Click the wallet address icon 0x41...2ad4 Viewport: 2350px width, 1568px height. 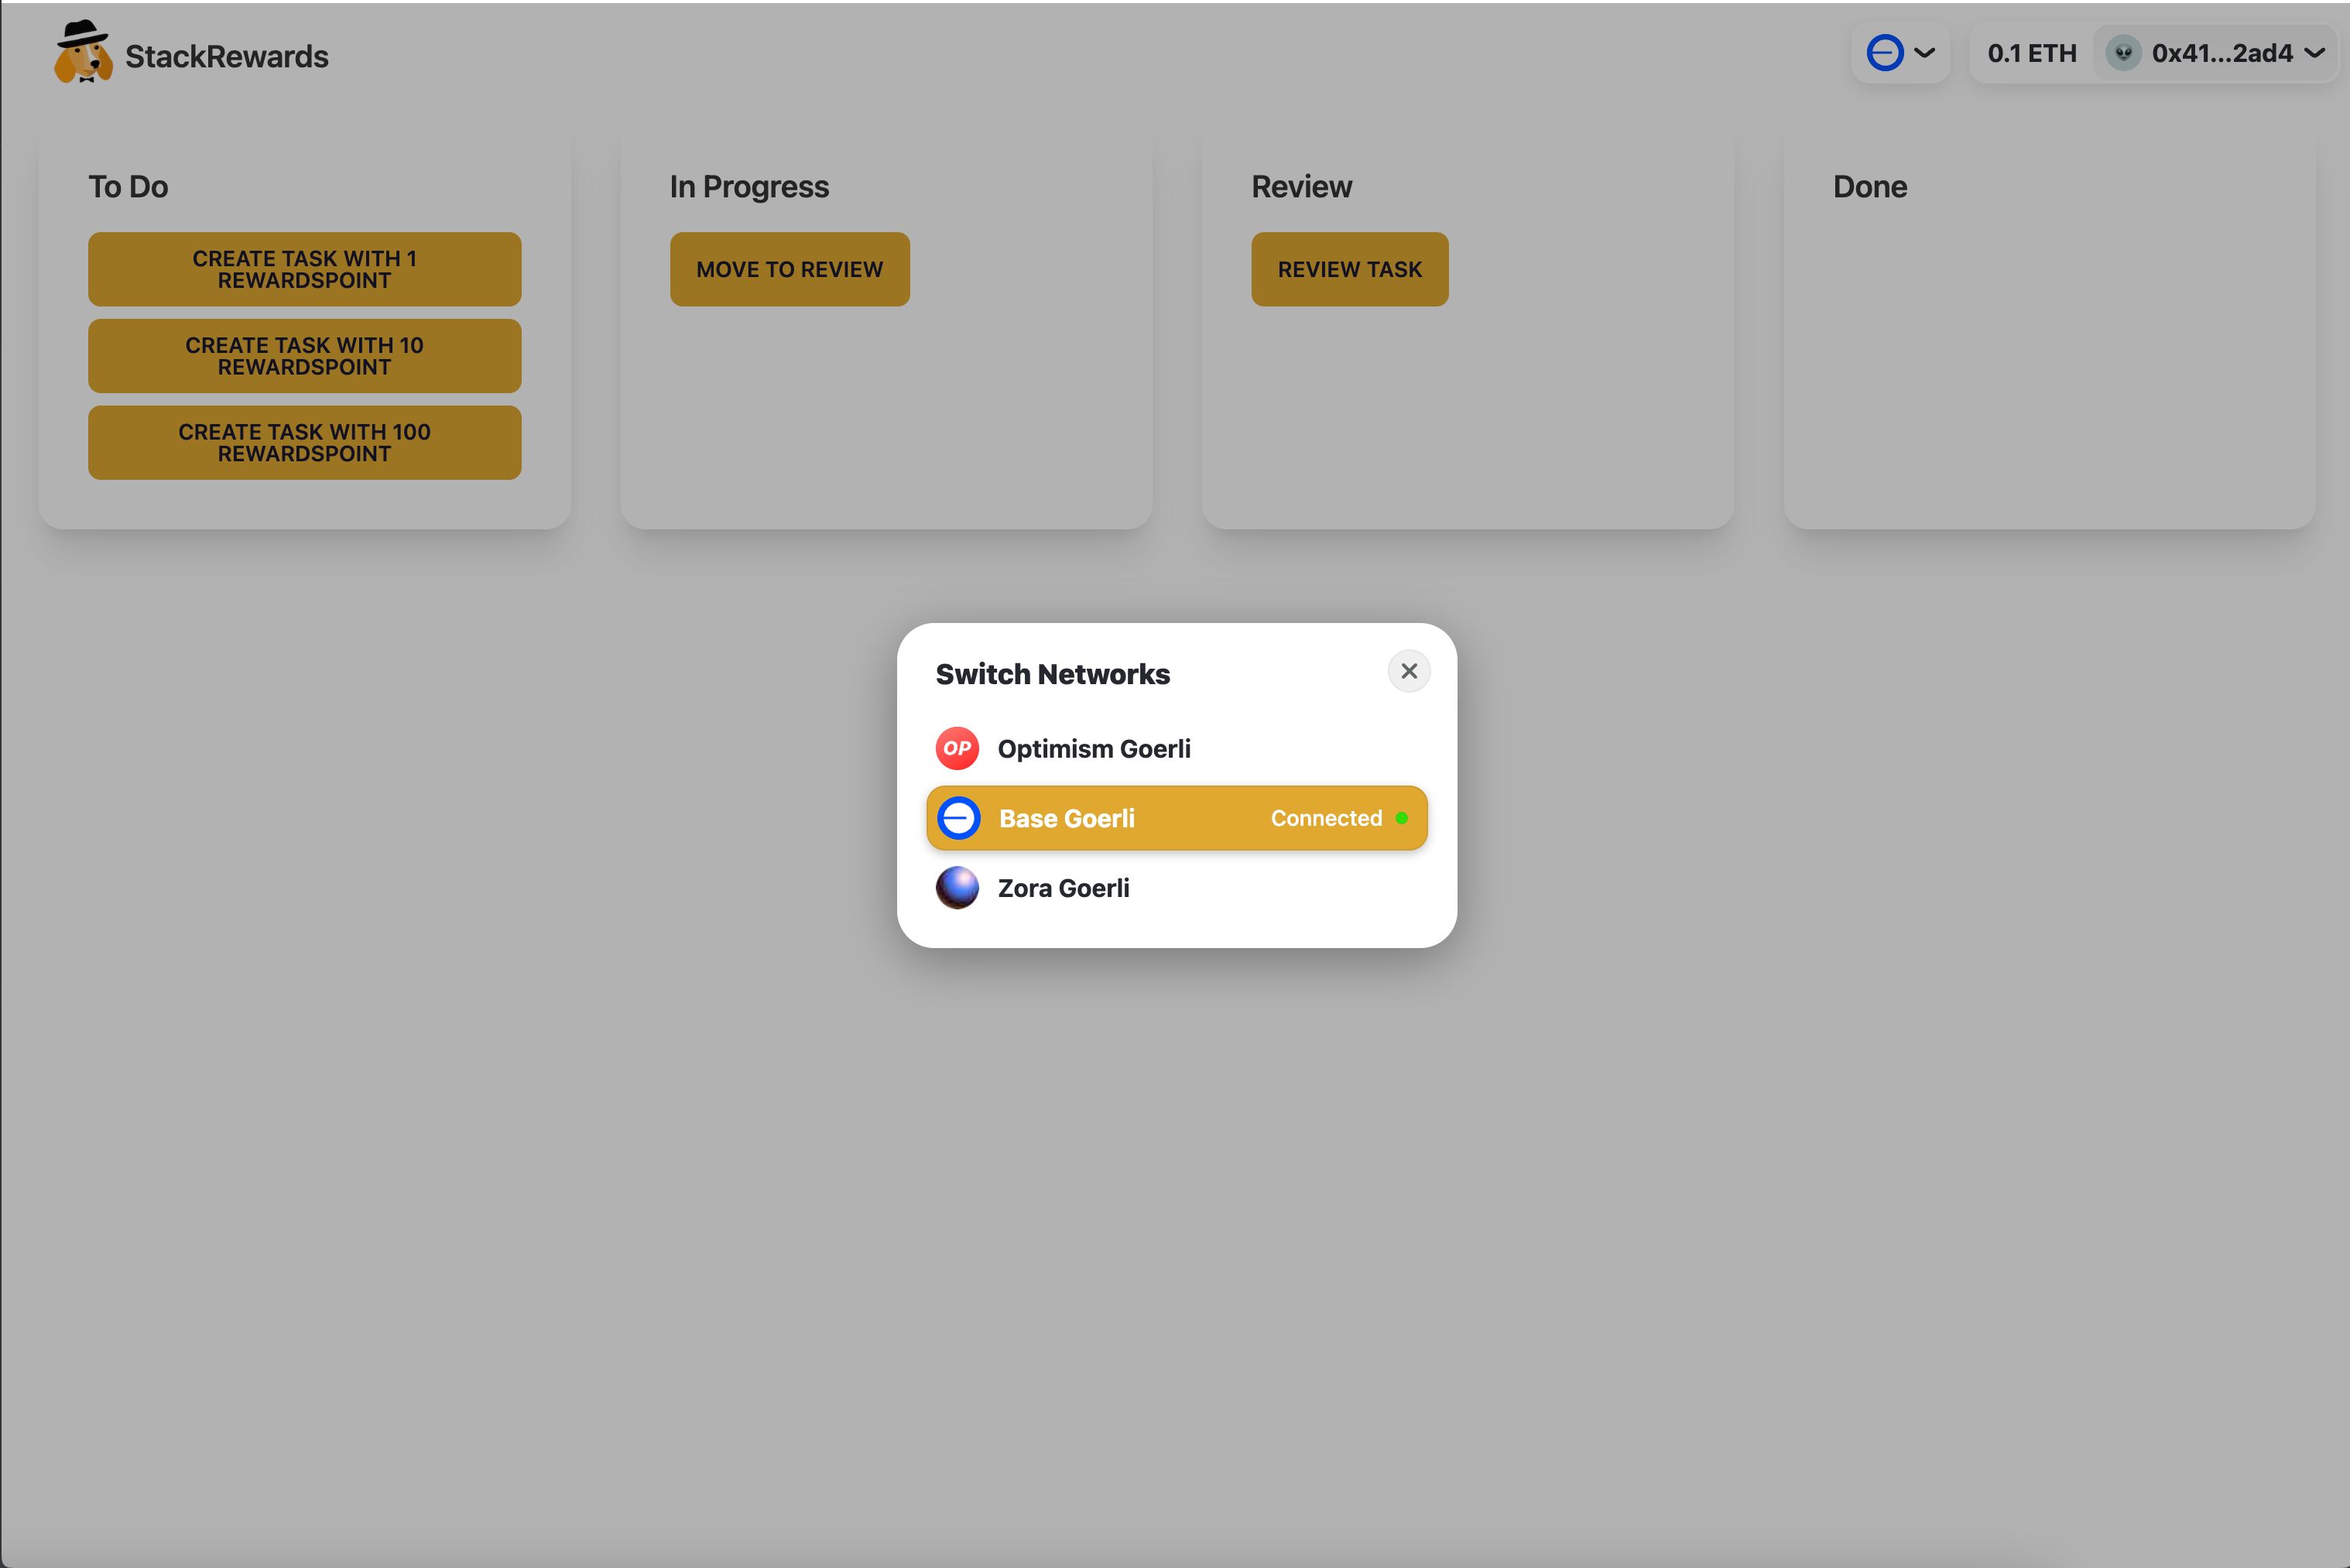pos(2121,54)
